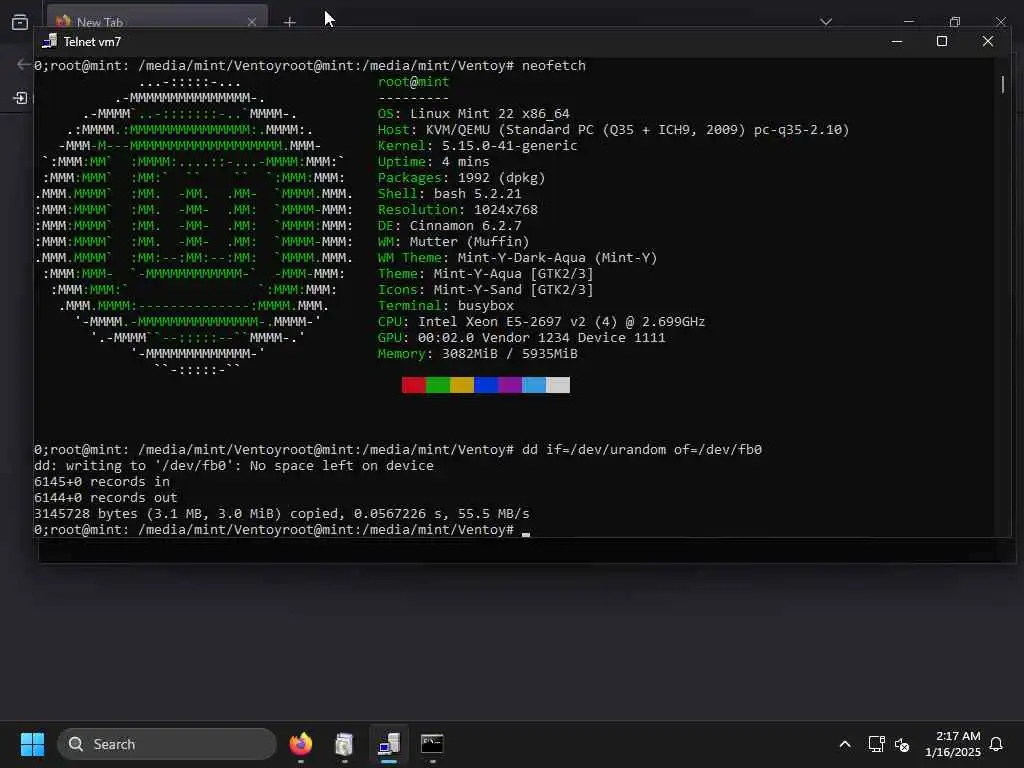
Task: Click the Telnet vm7 title bar icon
Action: point(50,41)
